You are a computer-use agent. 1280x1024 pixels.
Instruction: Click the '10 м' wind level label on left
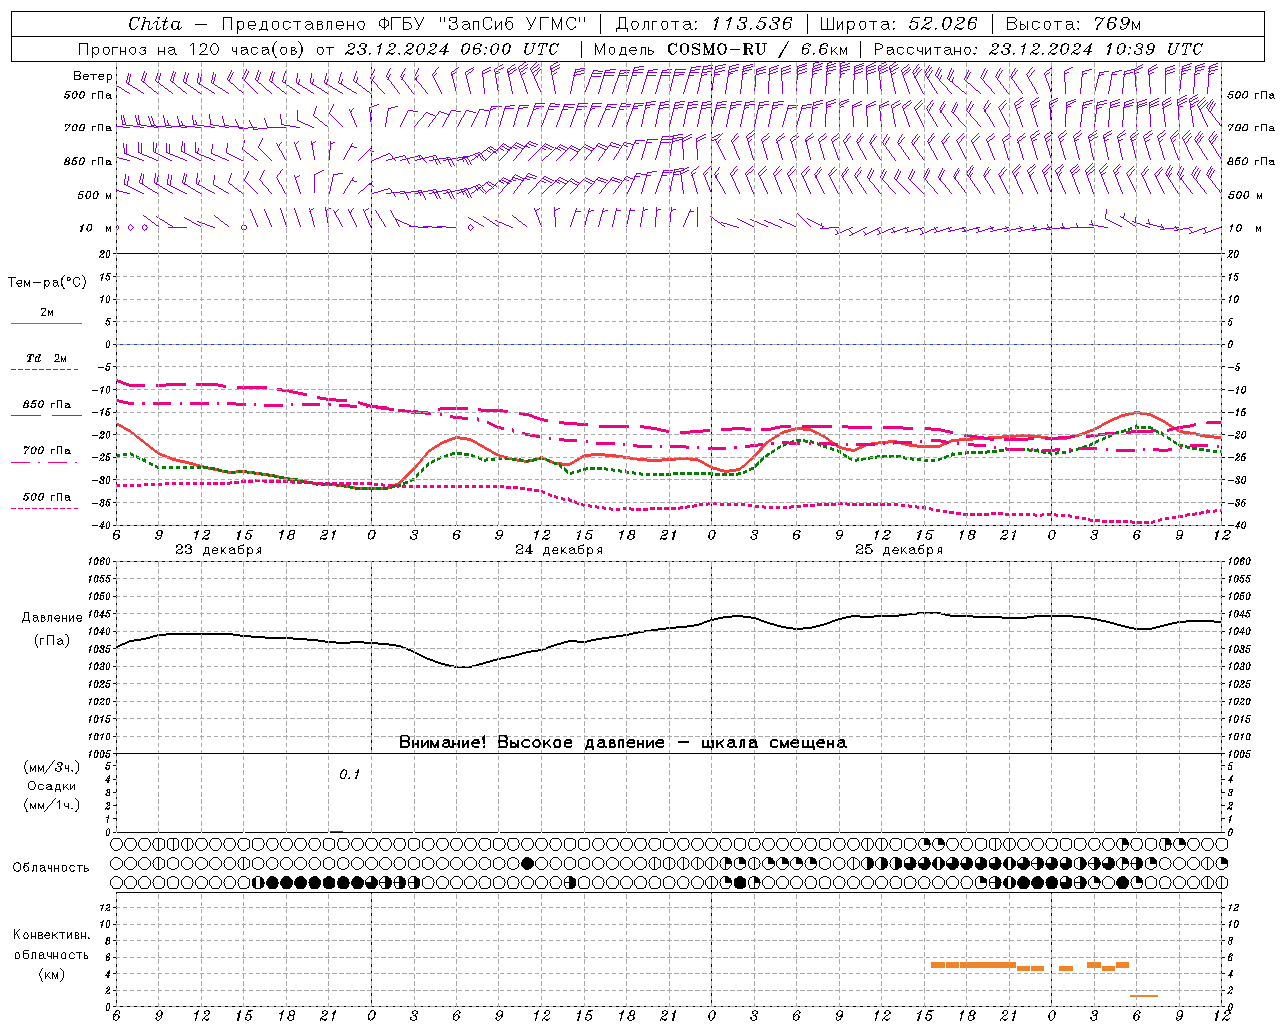(x=95, y=228)
